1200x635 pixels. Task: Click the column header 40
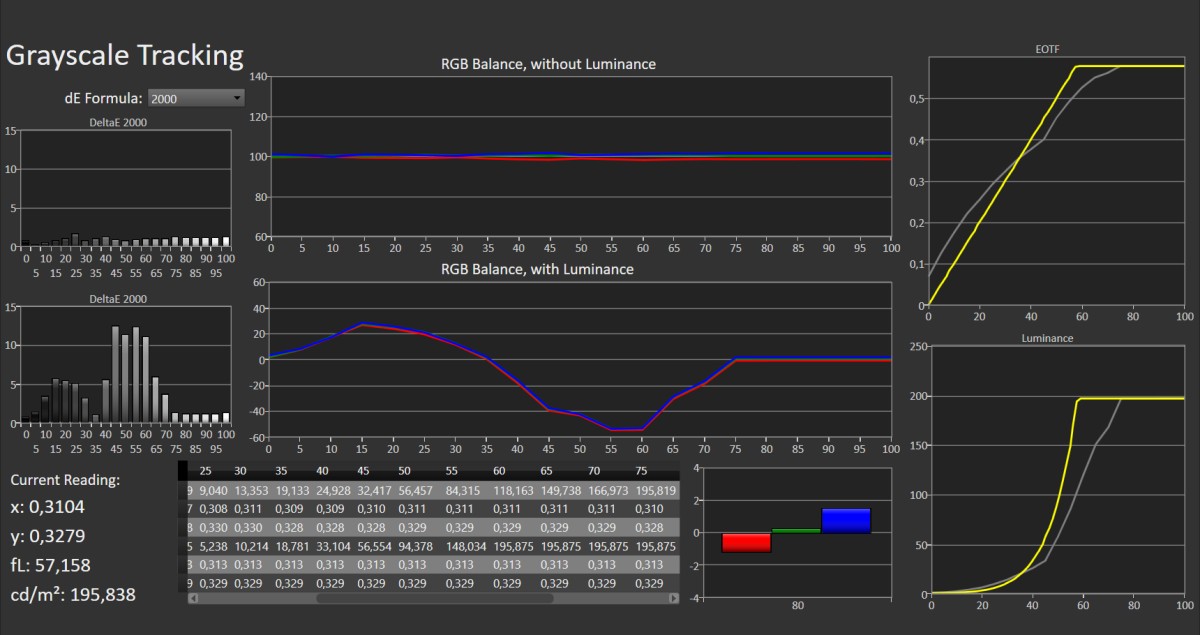pos(322,471)
